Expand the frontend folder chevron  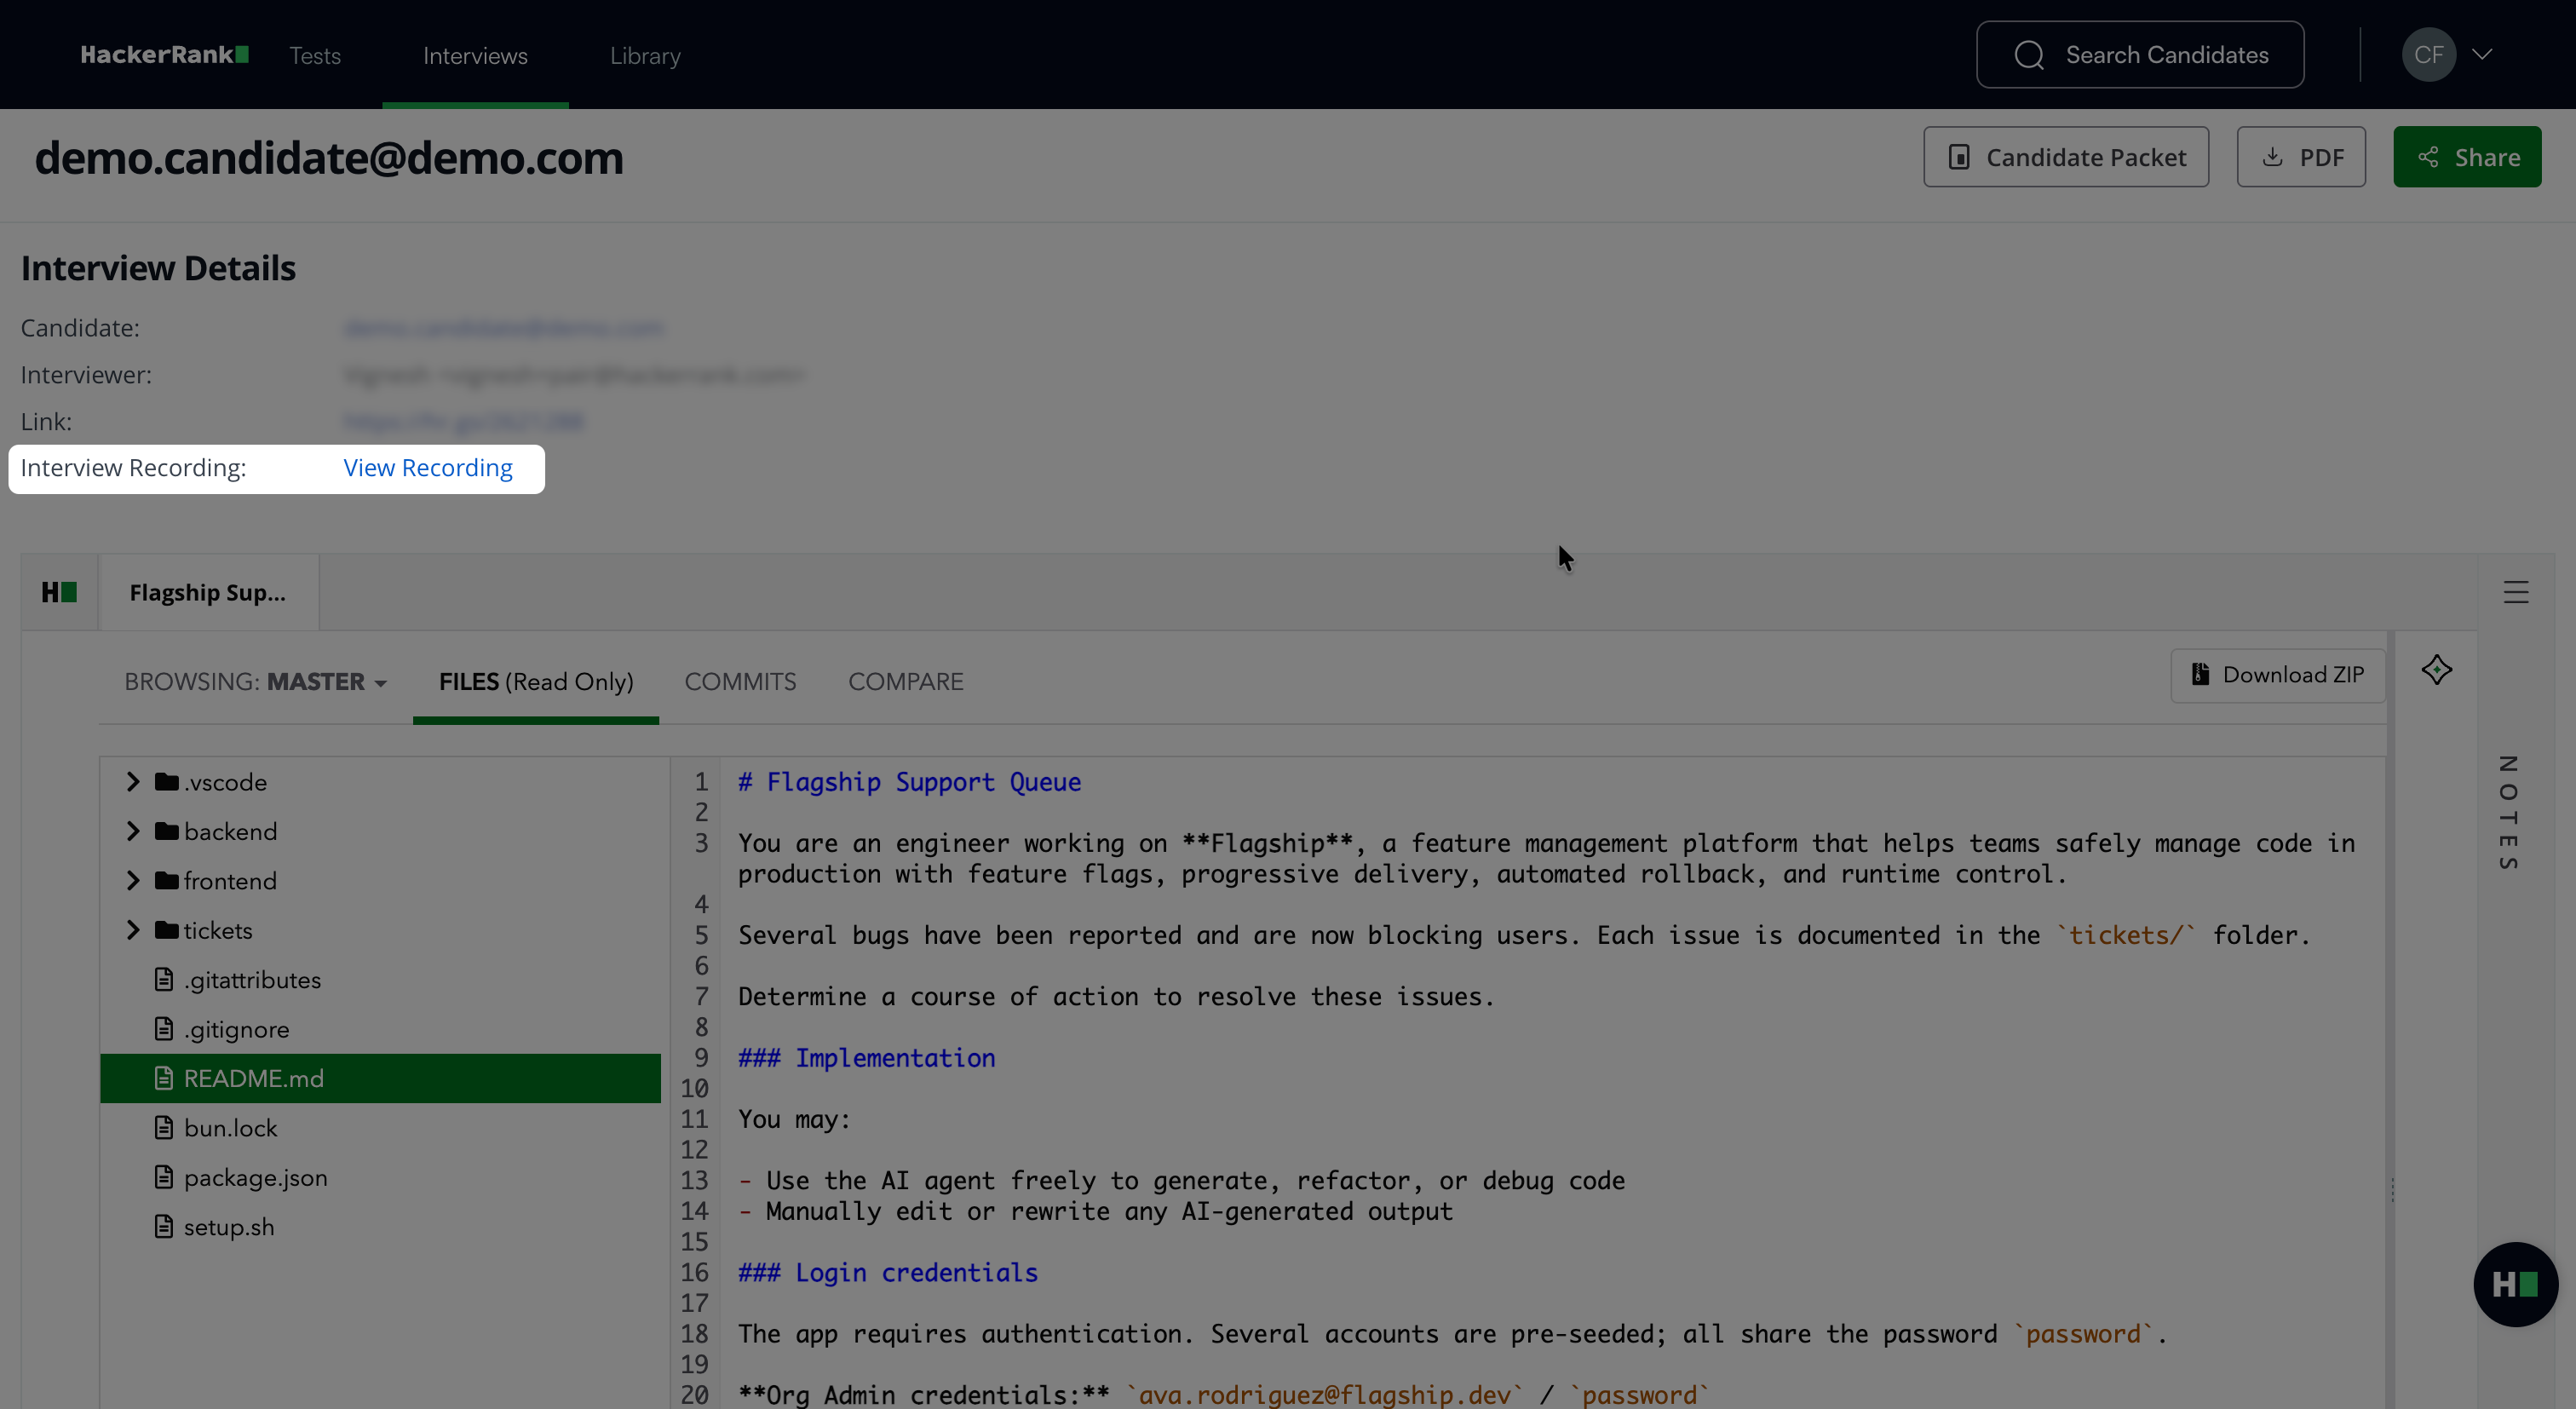click(x=133, y=881)
